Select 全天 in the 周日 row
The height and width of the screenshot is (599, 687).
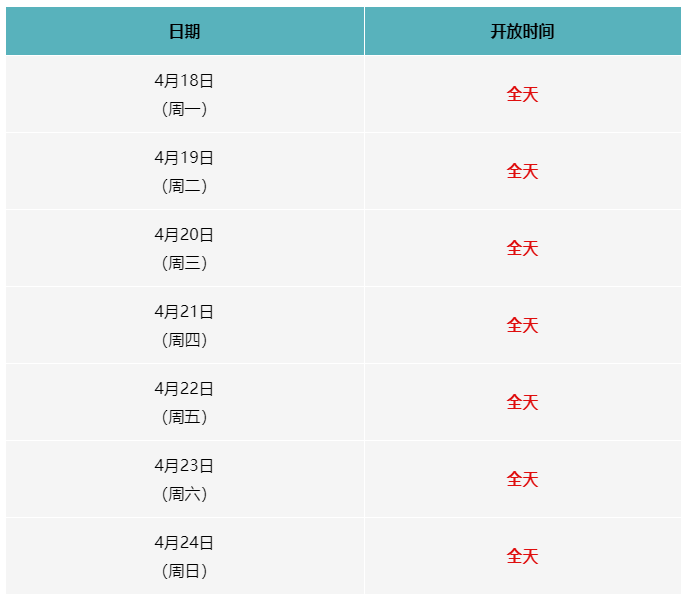[x=522, y=556]
